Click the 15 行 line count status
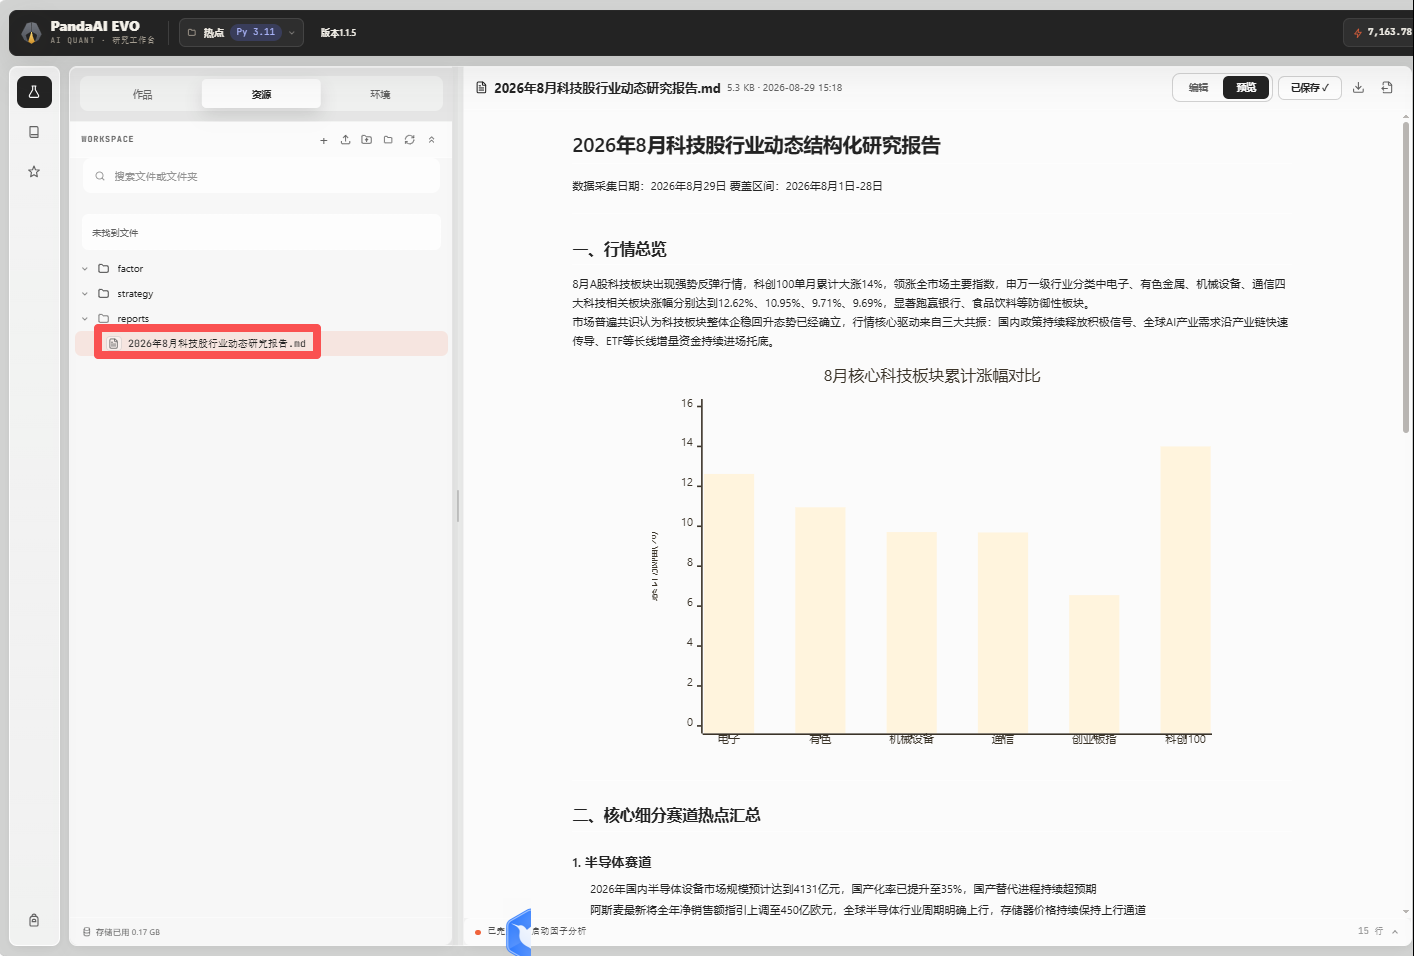The width and height of the screenshot is (1414, 956). [x=1370, y=931]
